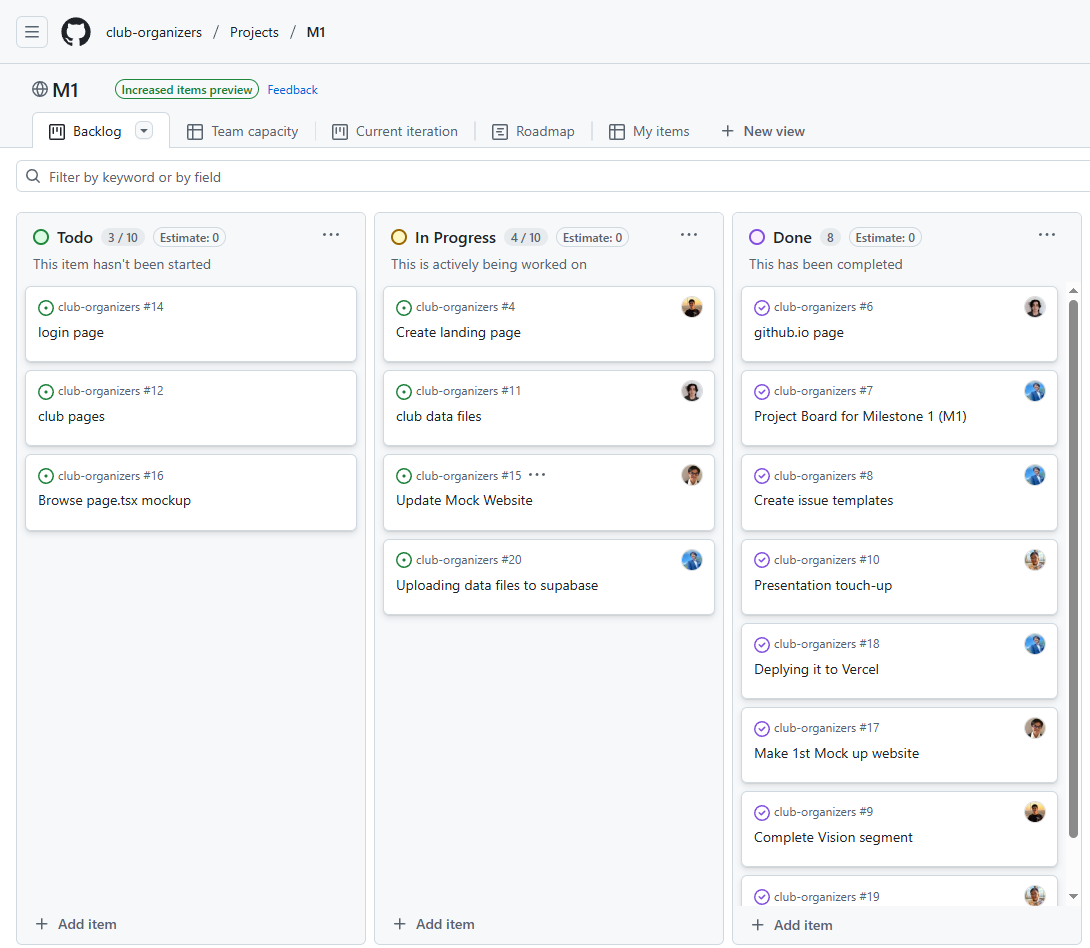Click assignee avatar on Presentation touch-up card
The height and width of the screenshot is (948, 1090).
[x=1035, y=560]
